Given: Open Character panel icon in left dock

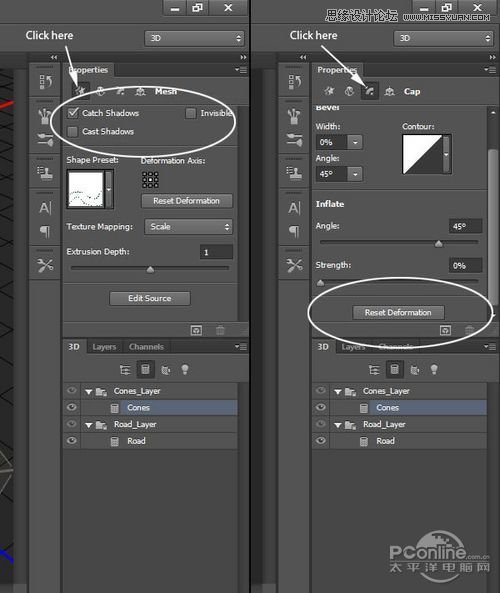Looking at the screenshot, I should coord(45,208).
